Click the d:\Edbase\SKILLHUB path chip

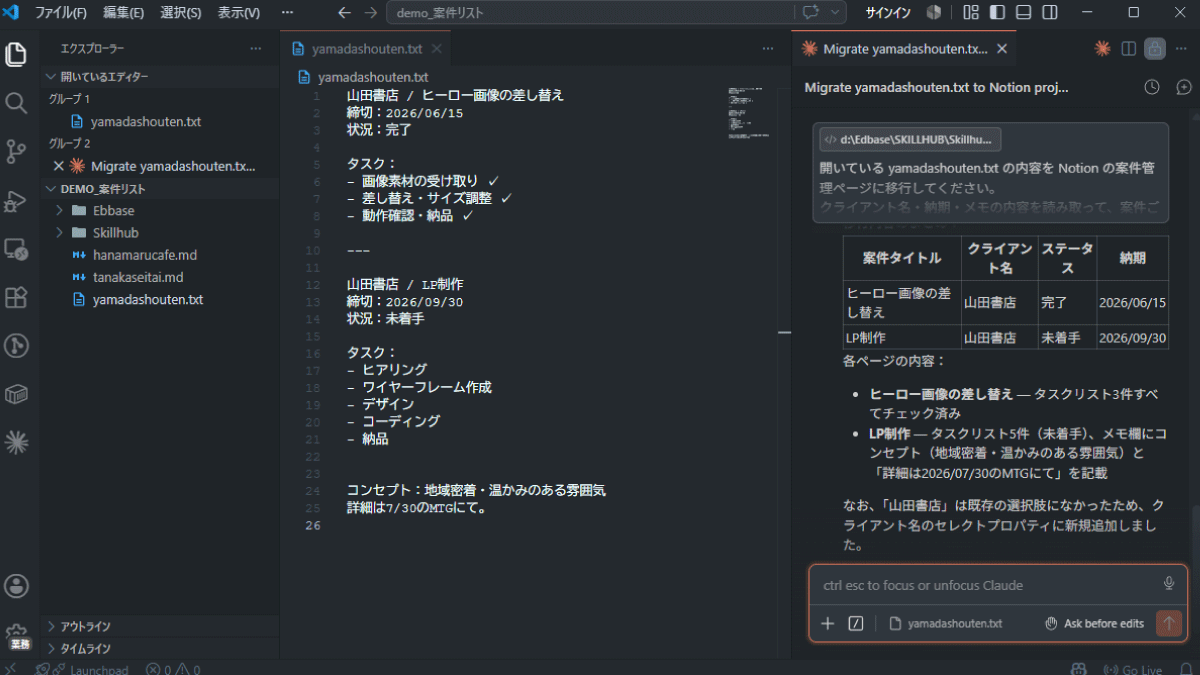(x=910, y=140)
